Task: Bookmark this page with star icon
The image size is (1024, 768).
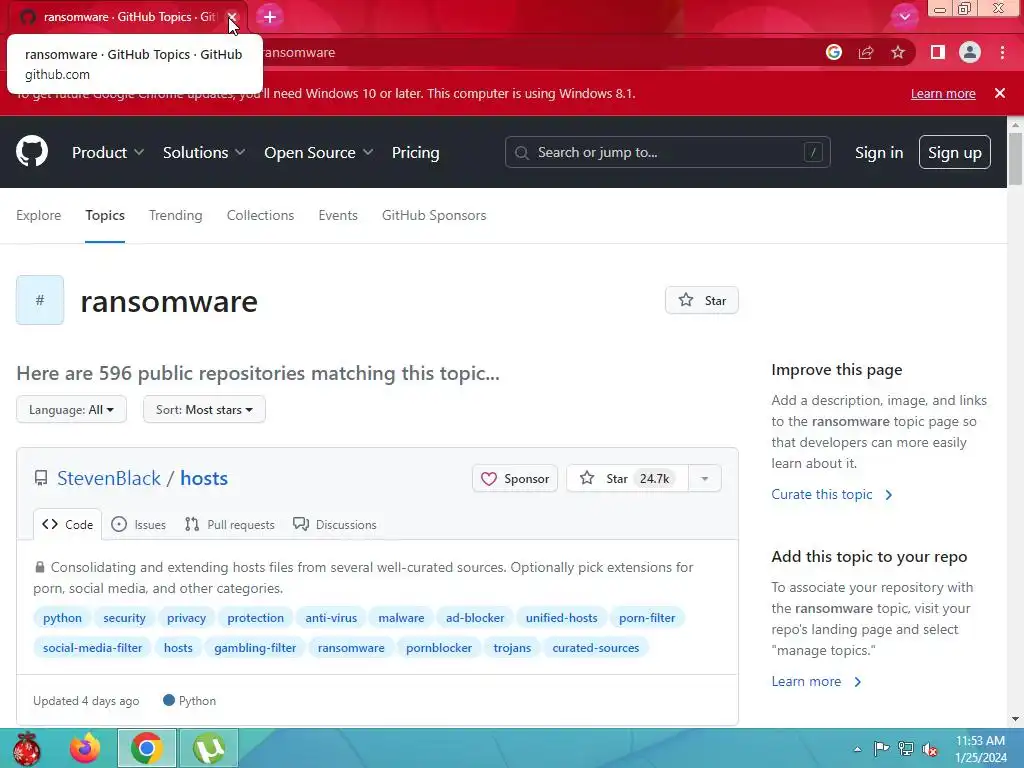Action: (x=898, y=52)
